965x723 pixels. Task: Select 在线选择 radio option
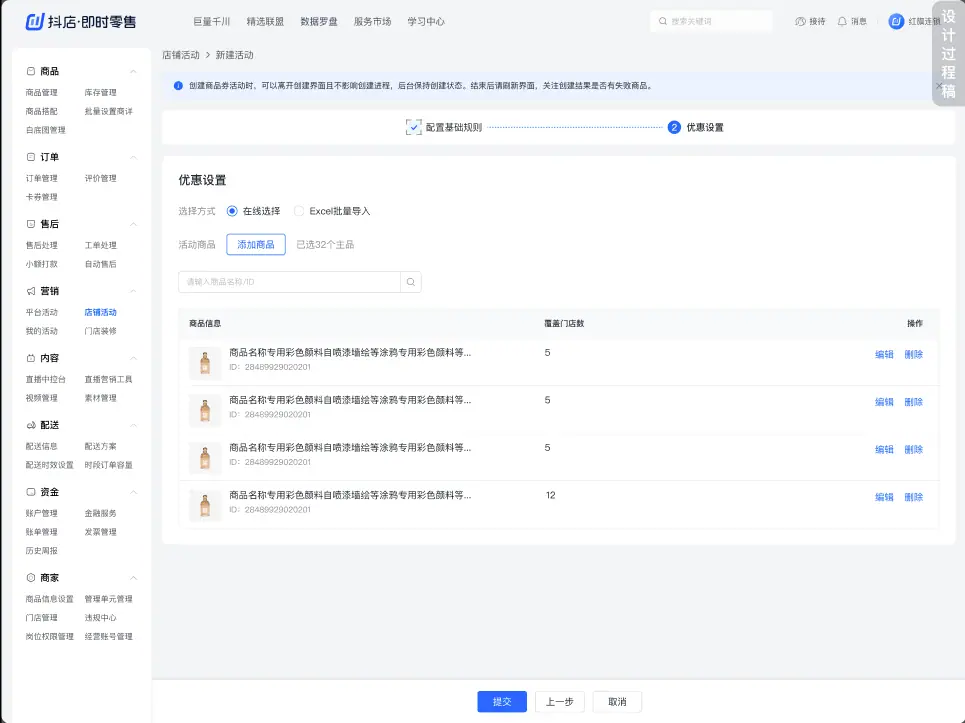[x=232, y=211]
